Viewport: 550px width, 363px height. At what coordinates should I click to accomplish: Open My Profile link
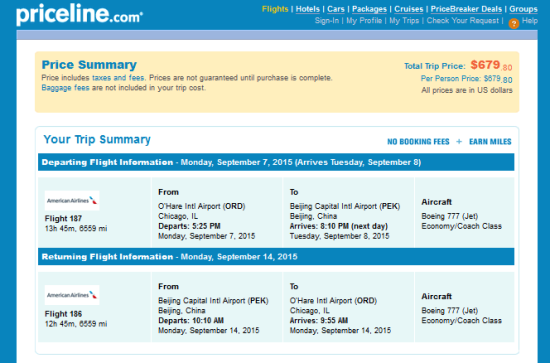coord(364,21)
